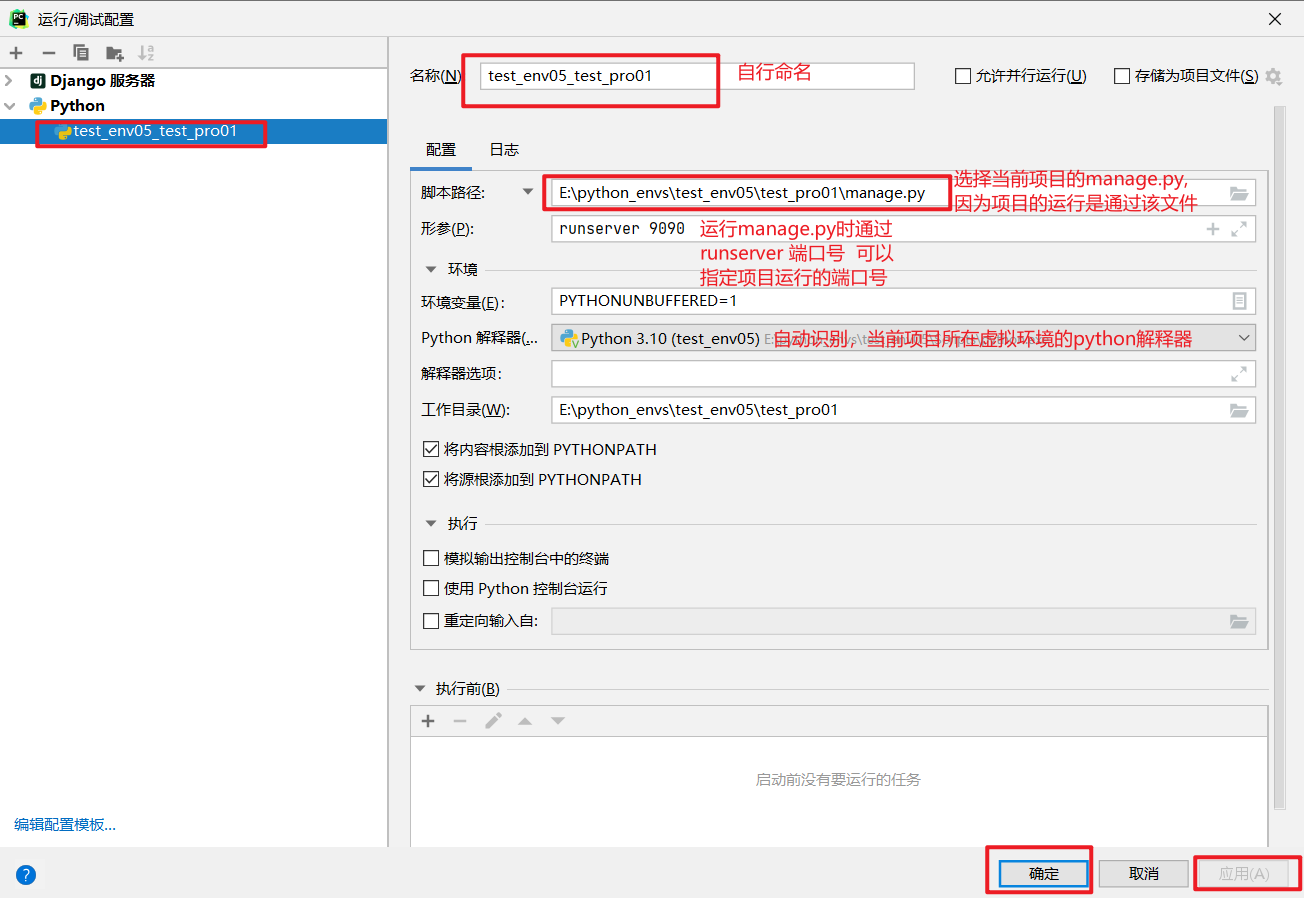Click the 应用 button
Screen dimensions: 1304x898
point(1244,873)
